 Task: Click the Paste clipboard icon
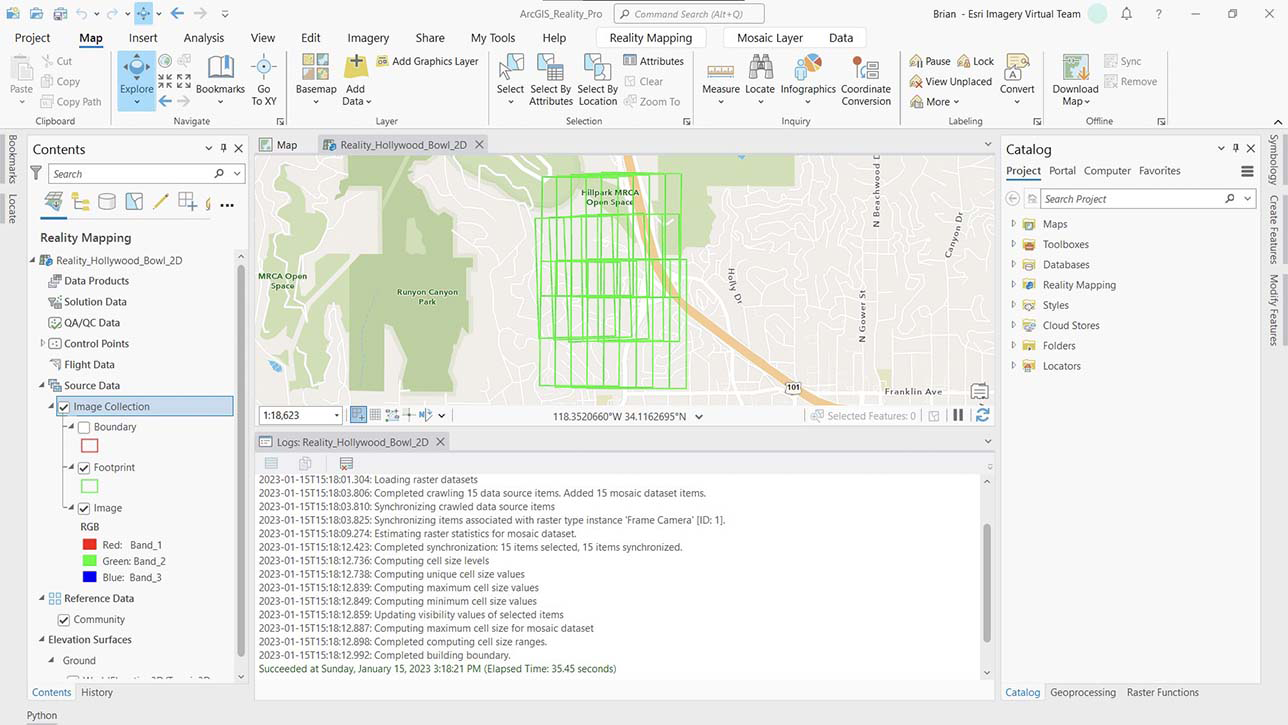point(21,68)
